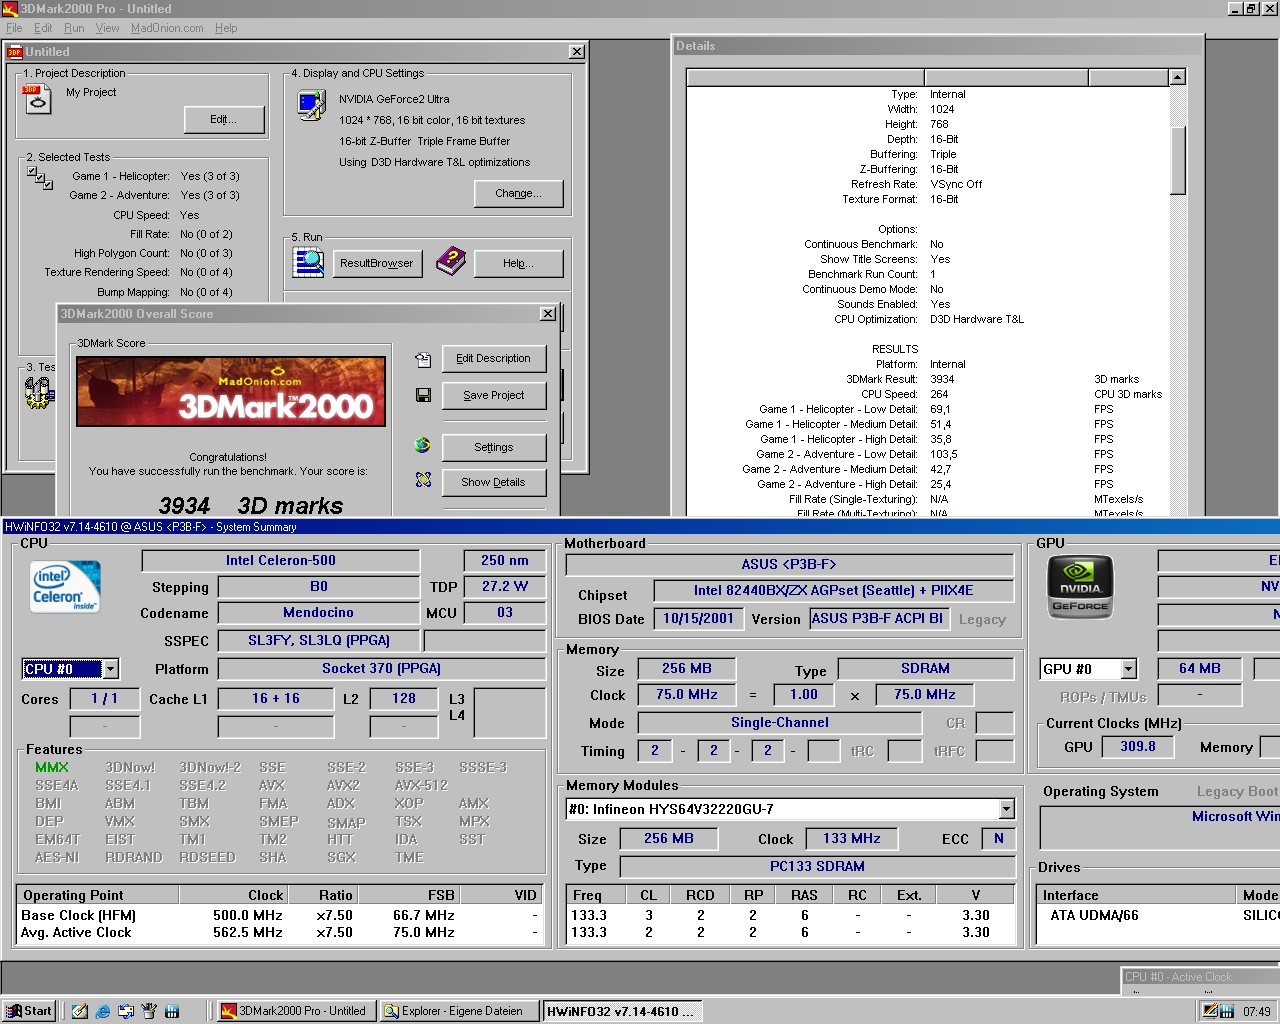This screenshot has width=1280, height=1024.
Task: Click the '3DMark Result:' value 3934
Action: (x=942, y=379)
